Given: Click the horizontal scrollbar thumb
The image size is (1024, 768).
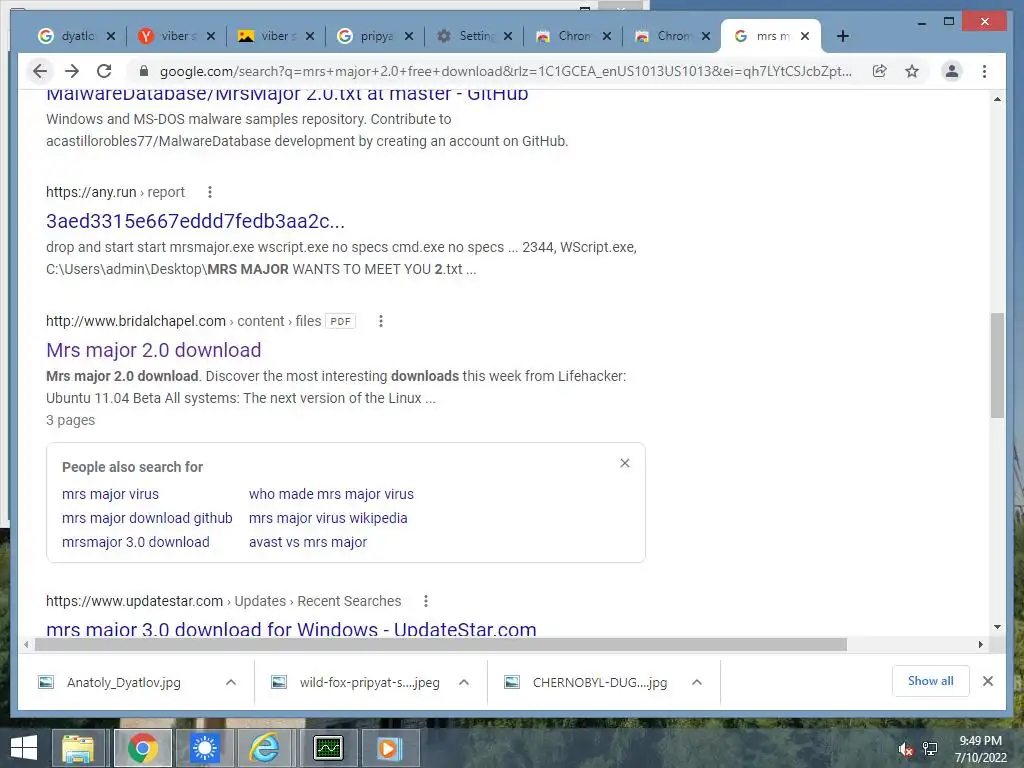Looking at the screenshot, I should pyautogui.click(x=441, y=645).
